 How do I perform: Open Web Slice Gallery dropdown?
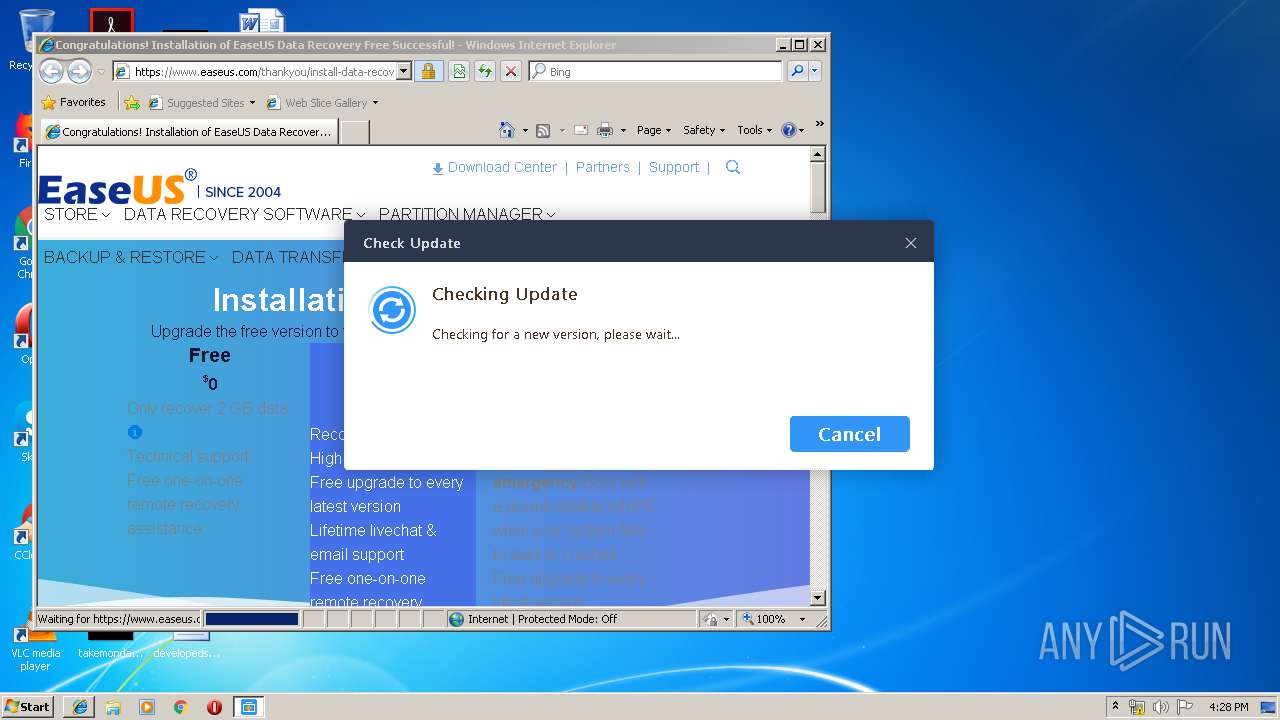coord(322,102)
